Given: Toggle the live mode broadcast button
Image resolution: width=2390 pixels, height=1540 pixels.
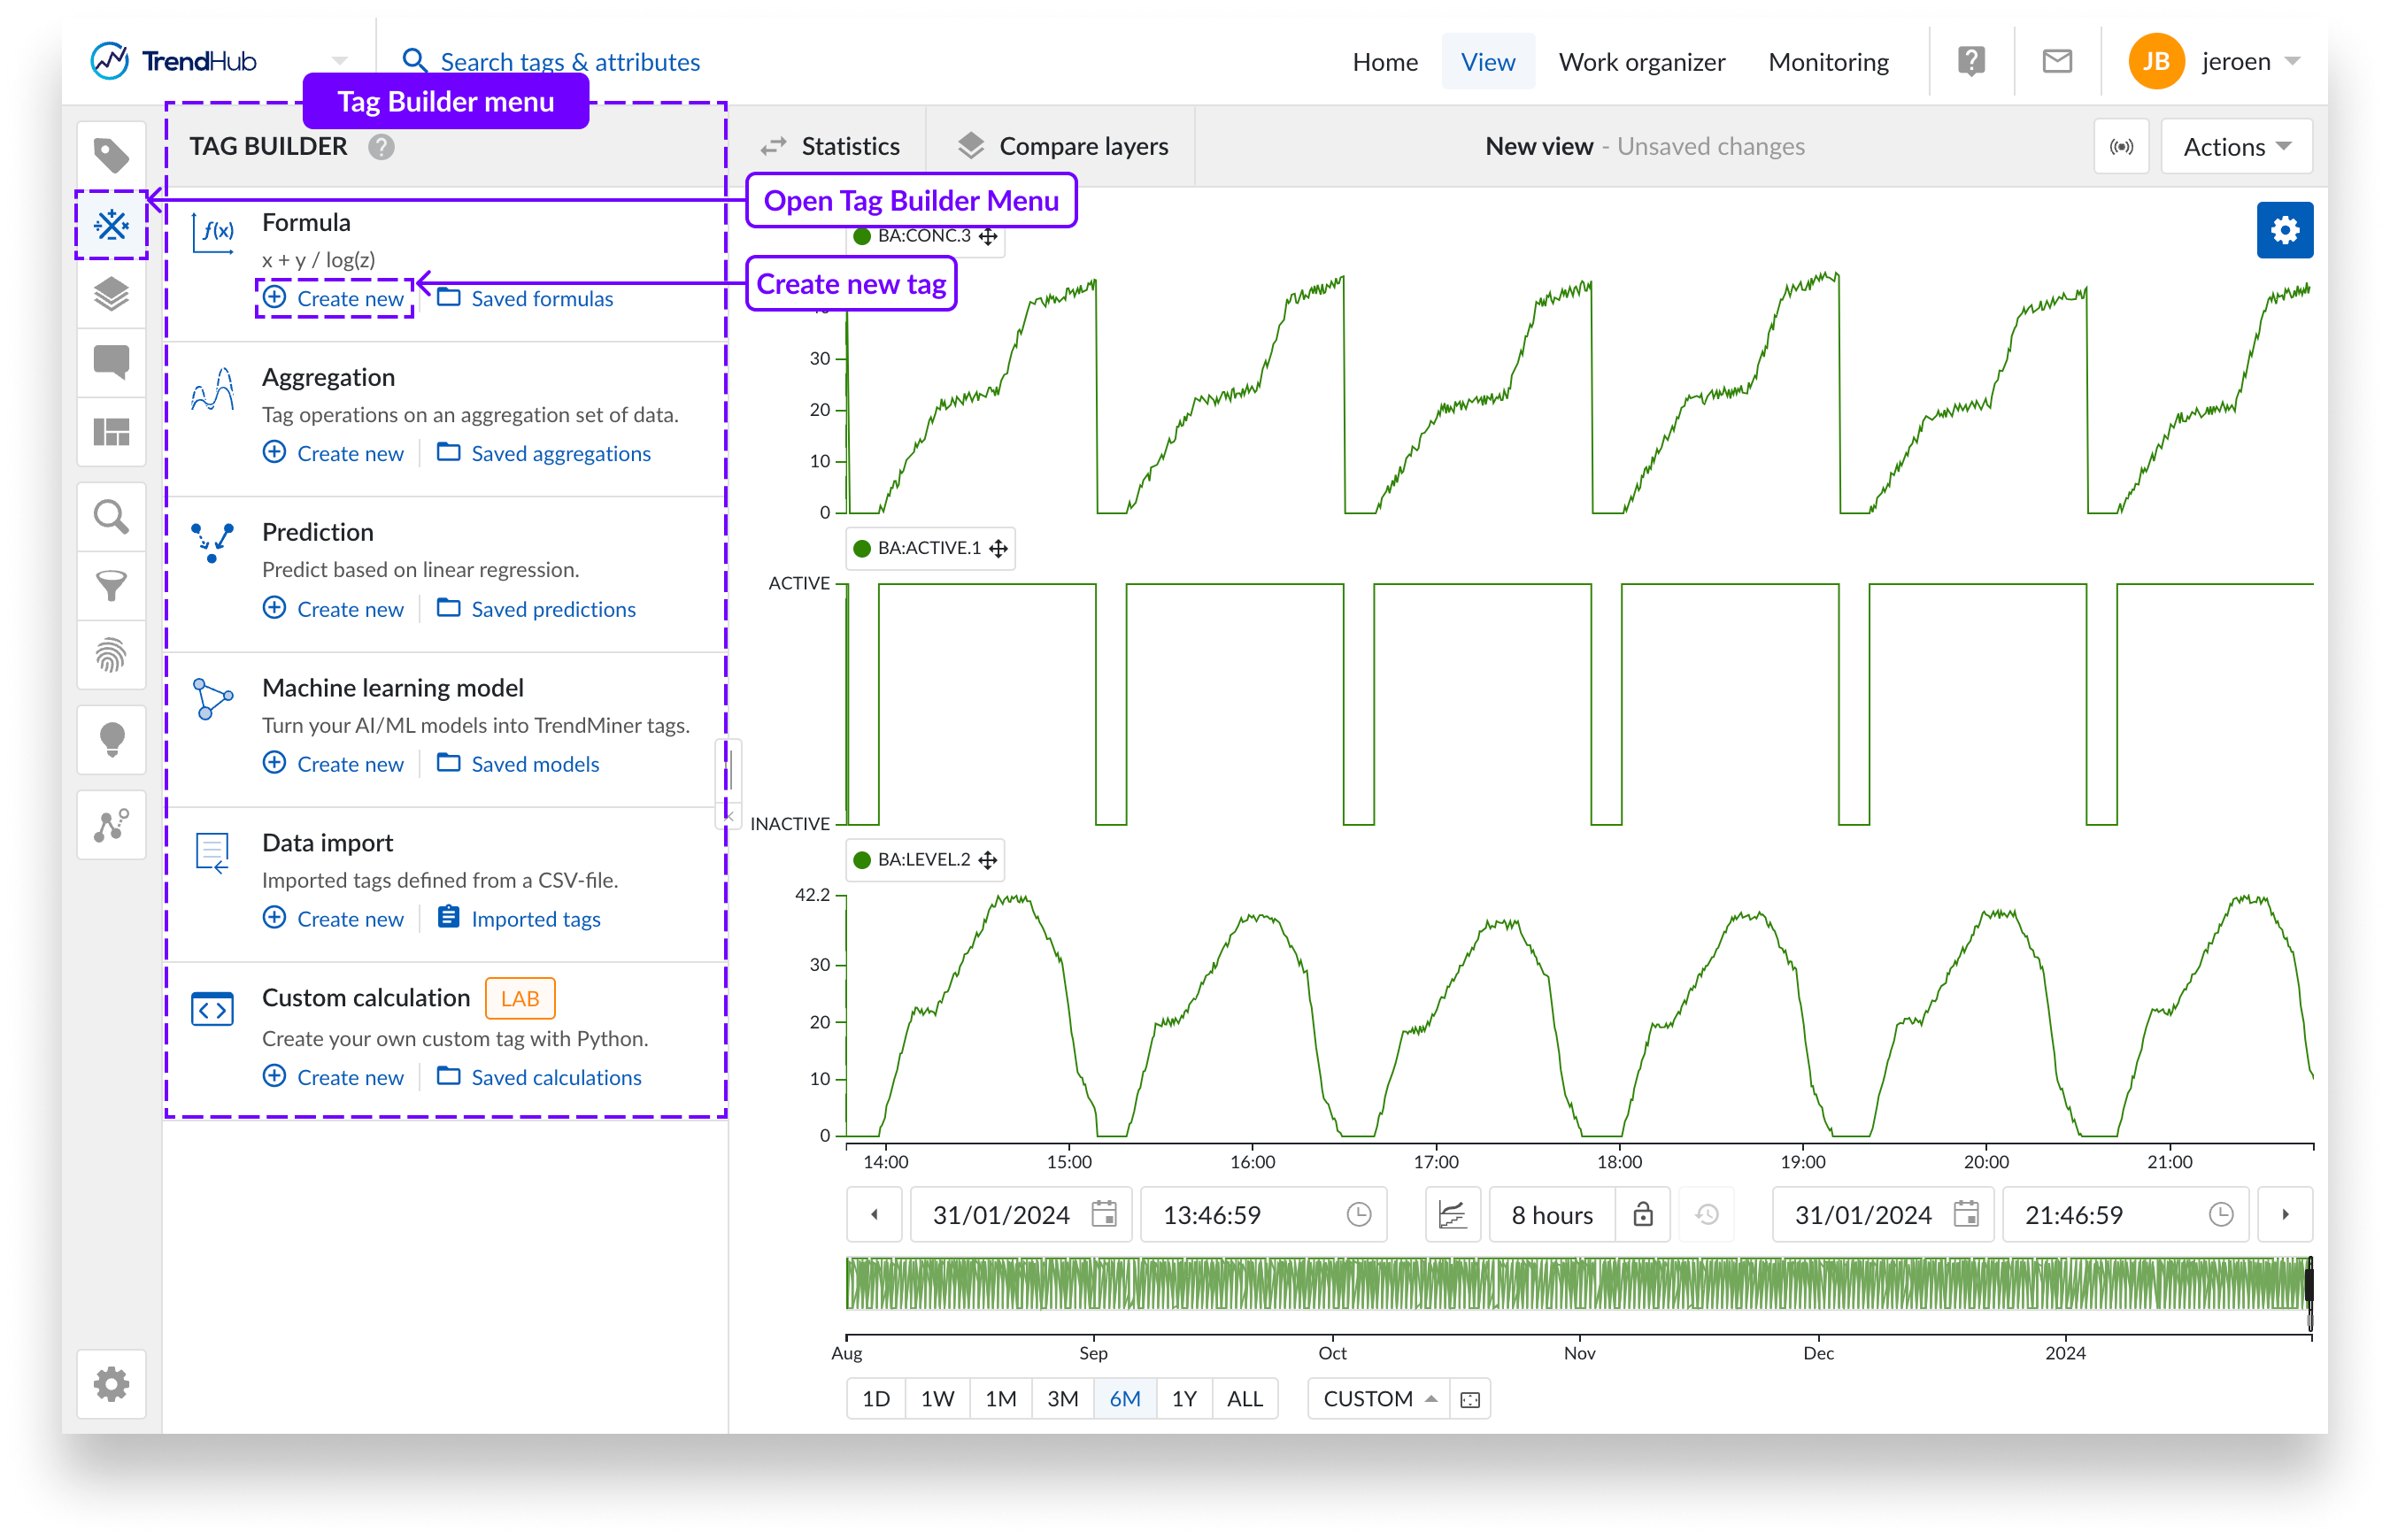Looking at the screenshot, I should (2121, 147).
